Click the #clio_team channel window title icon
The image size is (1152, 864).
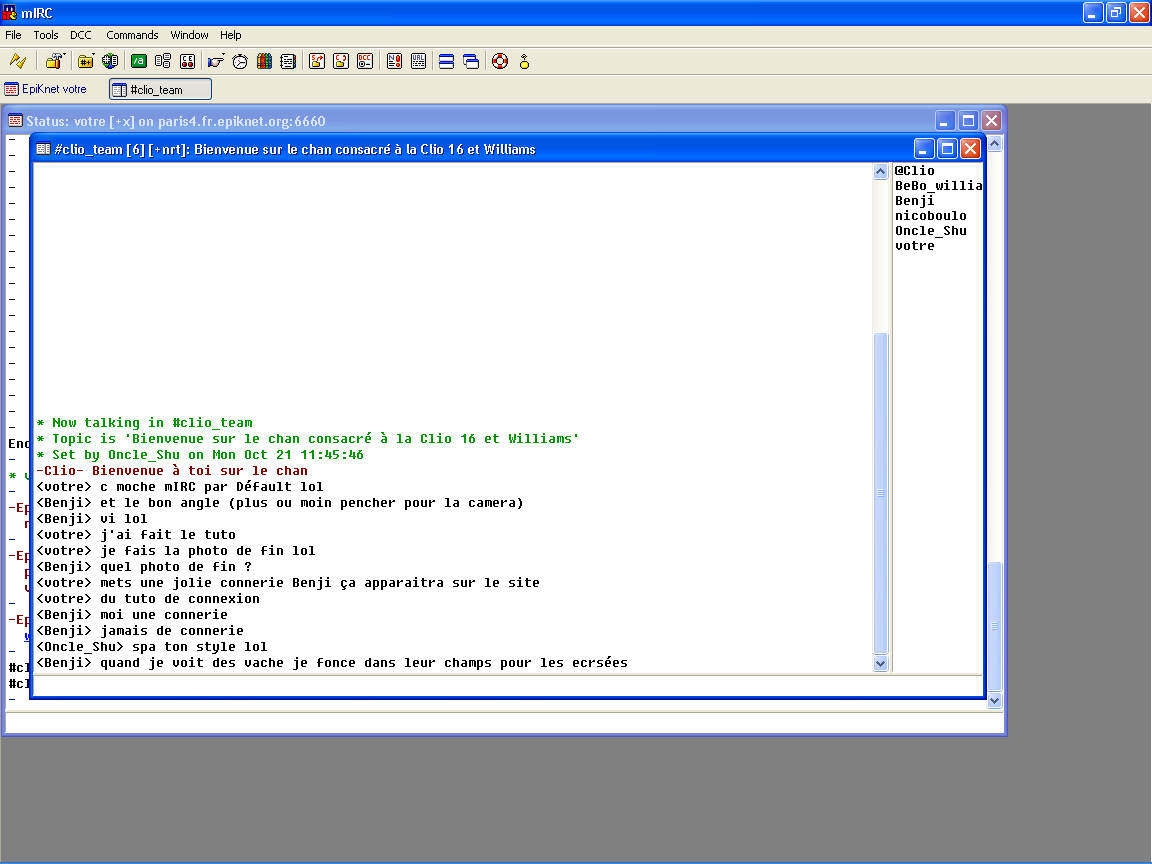click(43, 149)
